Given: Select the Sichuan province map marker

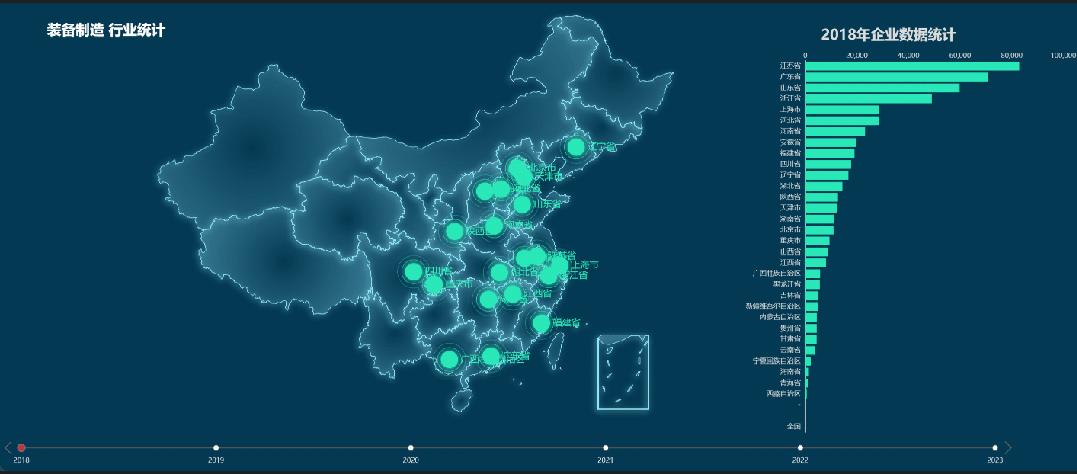Looking at the screenshot, I should click(413, 271).
